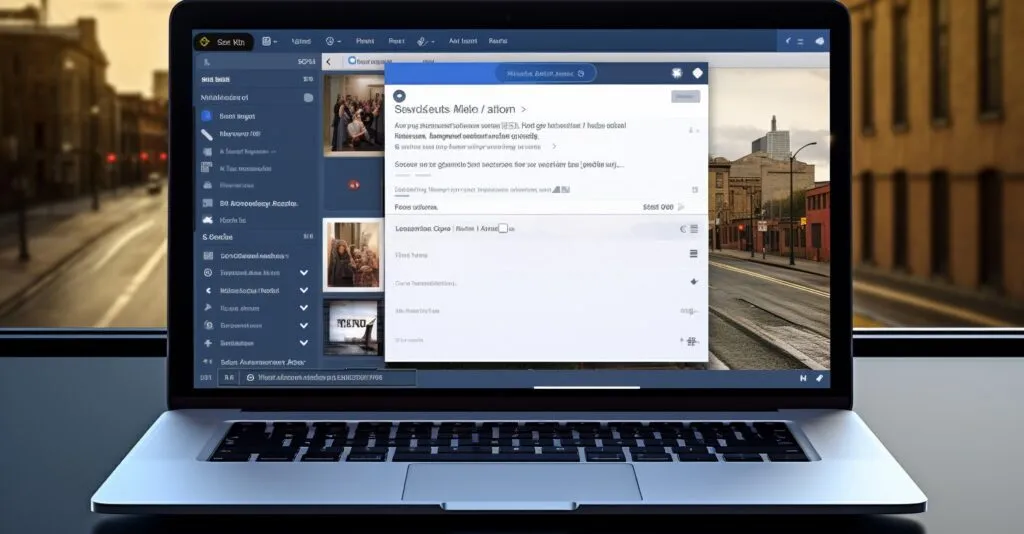This screenshot has width=1024, height=534.
Task: Click the search icon atop the left sidebar
Action: click(207, 62)
